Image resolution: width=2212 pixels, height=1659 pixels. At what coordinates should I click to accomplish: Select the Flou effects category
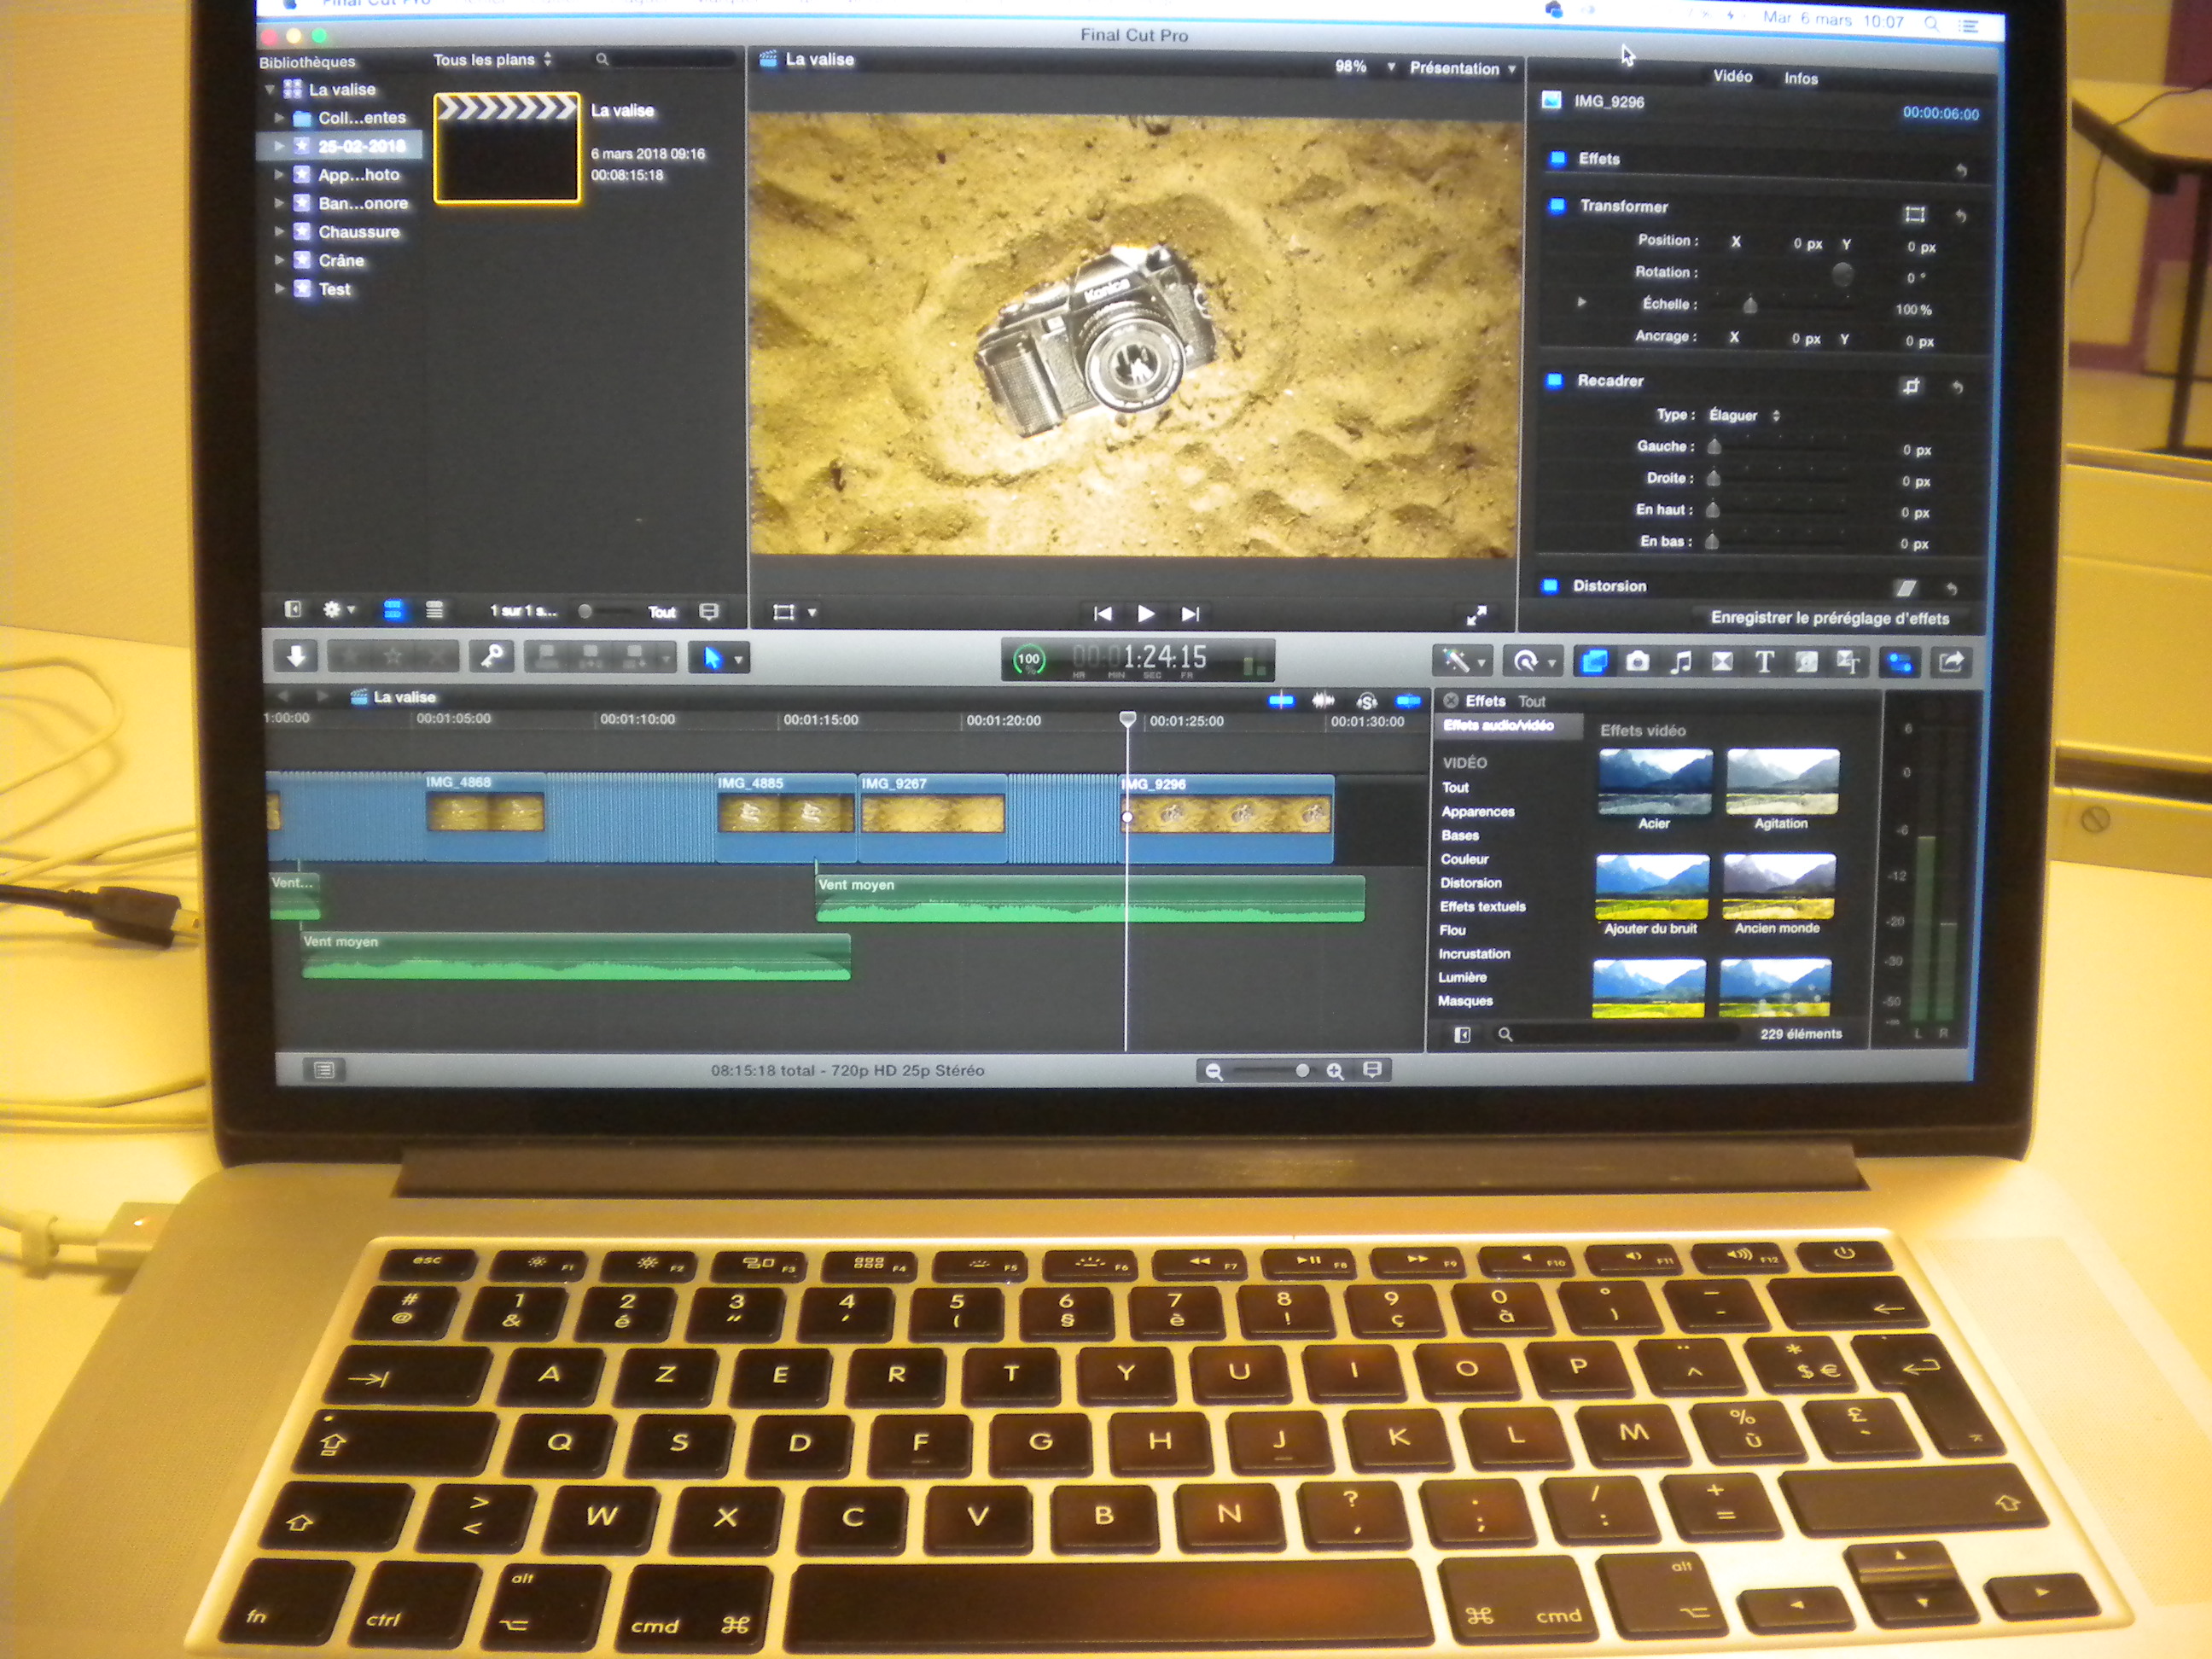click(1452, 929)
